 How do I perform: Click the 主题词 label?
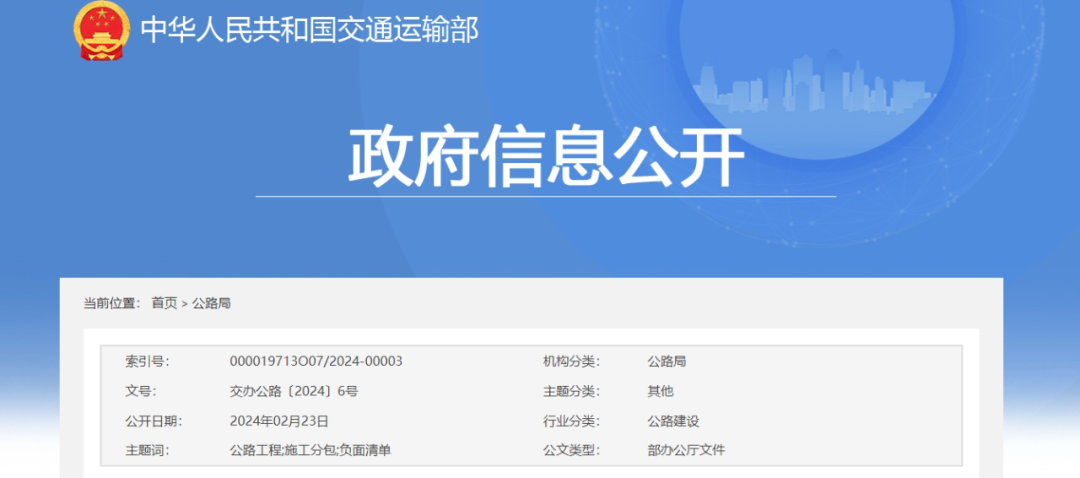click(147, 450)
